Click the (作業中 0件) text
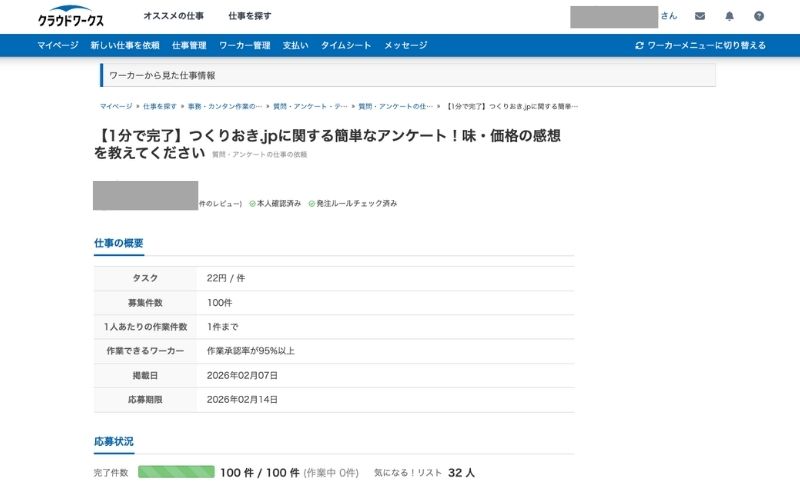800x495 pixels. click(331, 473)
